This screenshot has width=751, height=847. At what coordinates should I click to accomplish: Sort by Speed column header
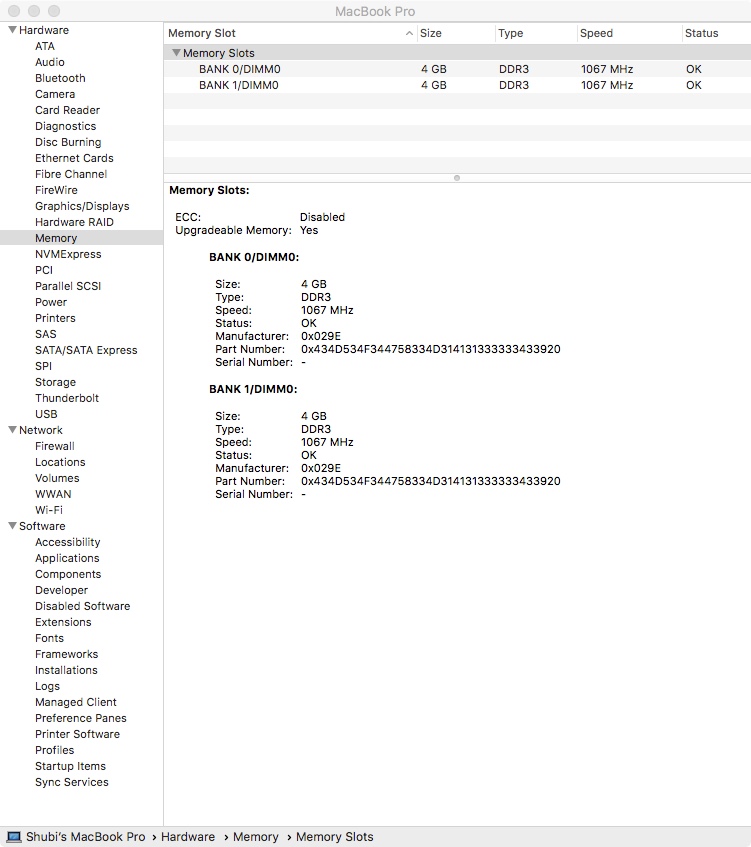pos(596,33)
